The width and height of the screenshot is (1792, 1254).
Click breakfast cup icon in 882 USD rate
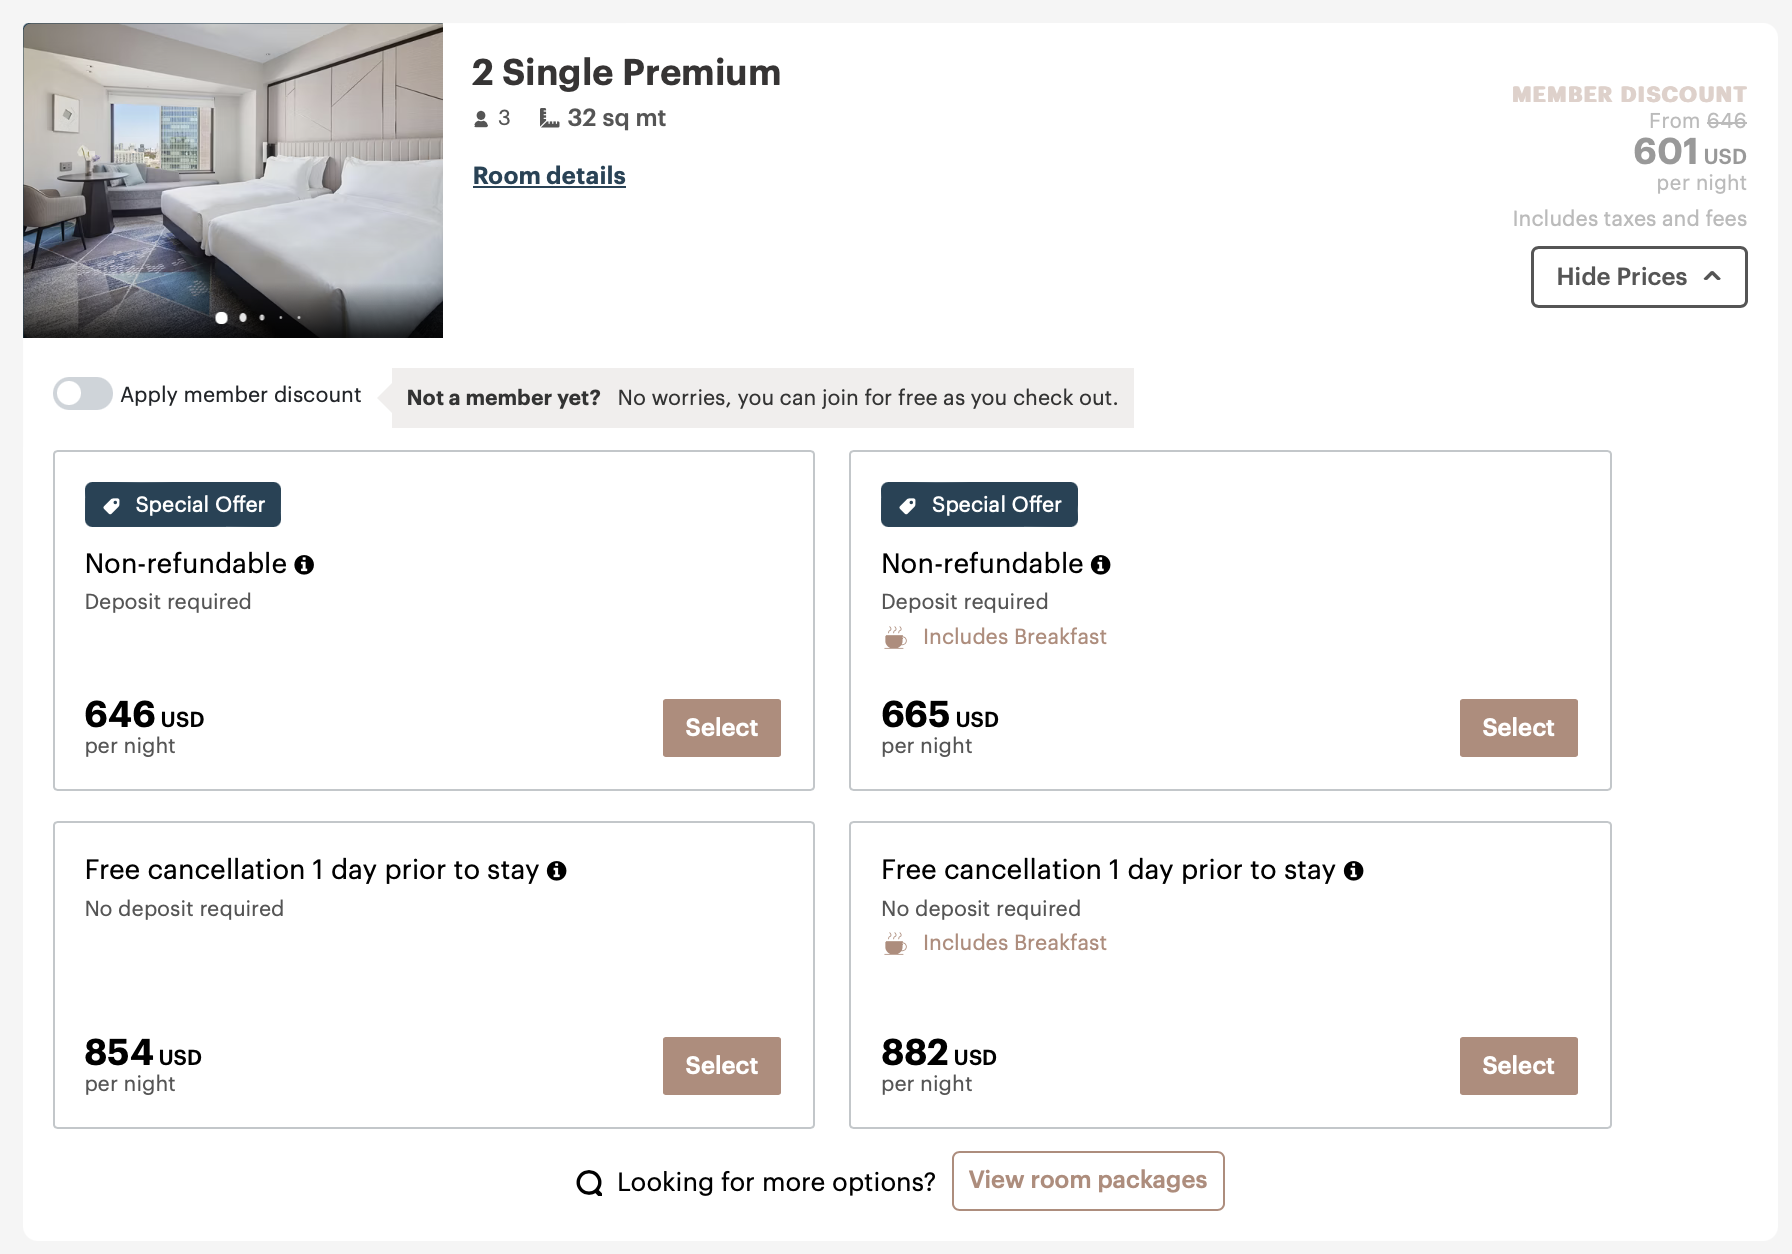click(895, 944)
